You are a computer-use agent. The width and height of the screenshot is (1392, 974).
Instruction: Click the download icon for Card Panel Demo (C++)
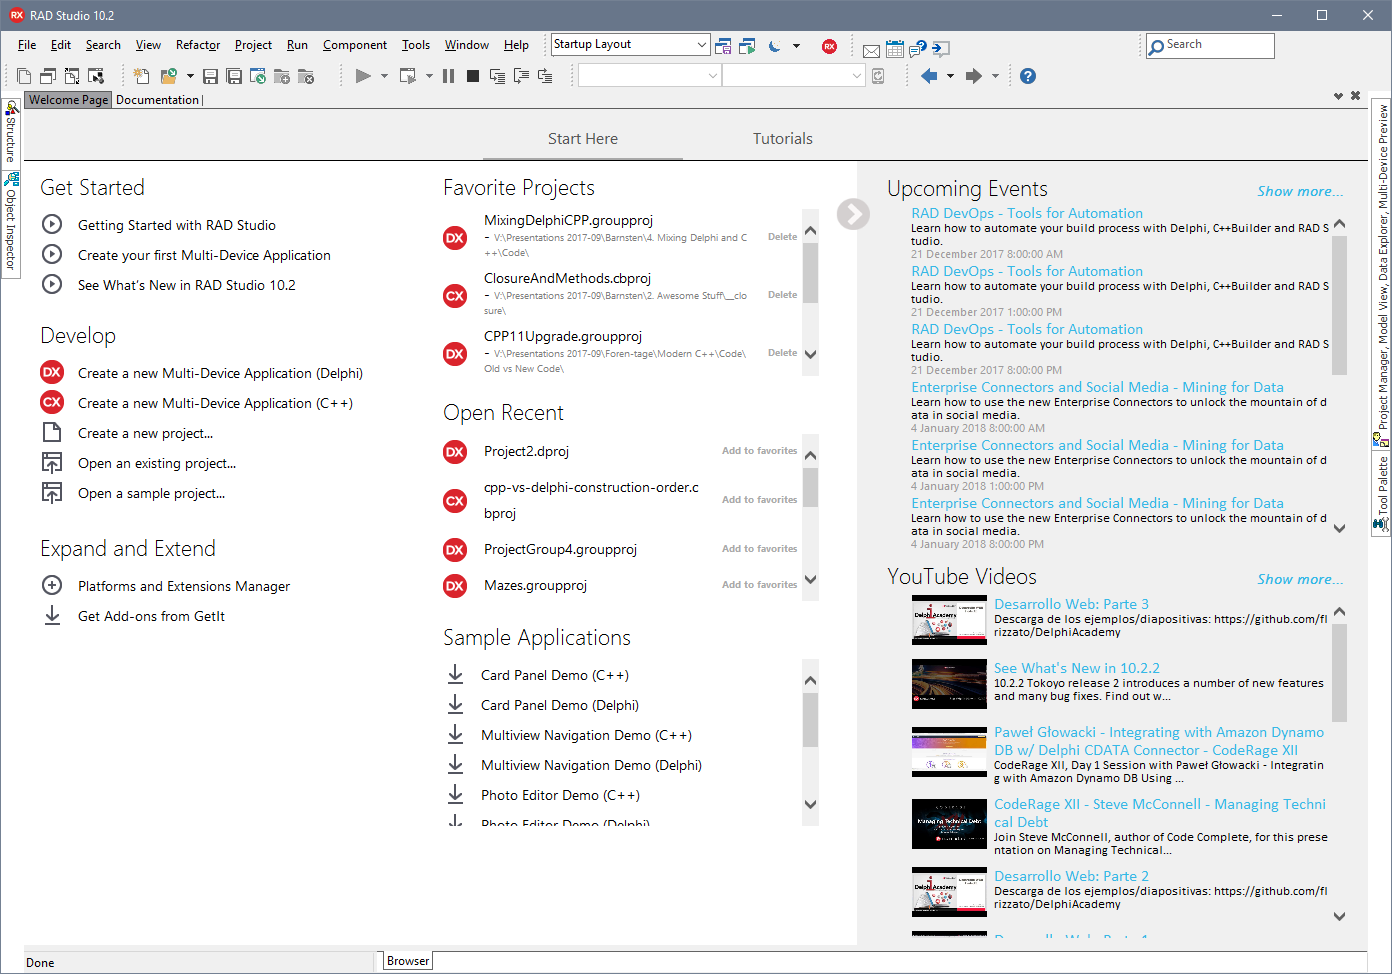pos(455,675)
